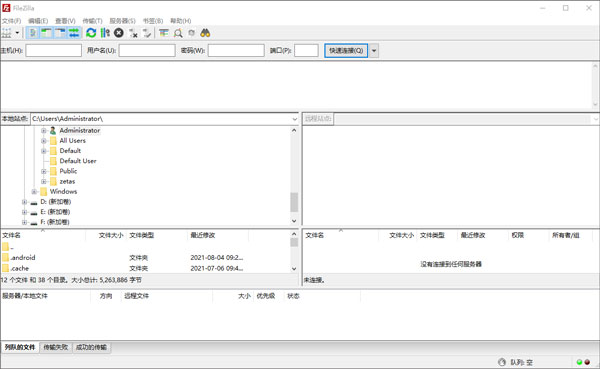Open the 文件(F) menu
The height and width of the screenshot is (369, 600).
point(11,21)
